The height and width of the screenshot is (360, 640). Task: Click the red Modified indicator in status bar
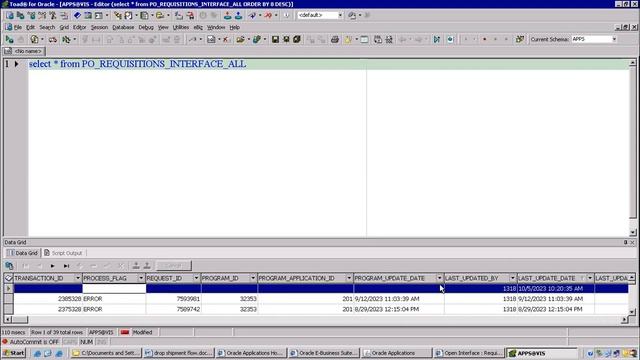coord(125,332)
